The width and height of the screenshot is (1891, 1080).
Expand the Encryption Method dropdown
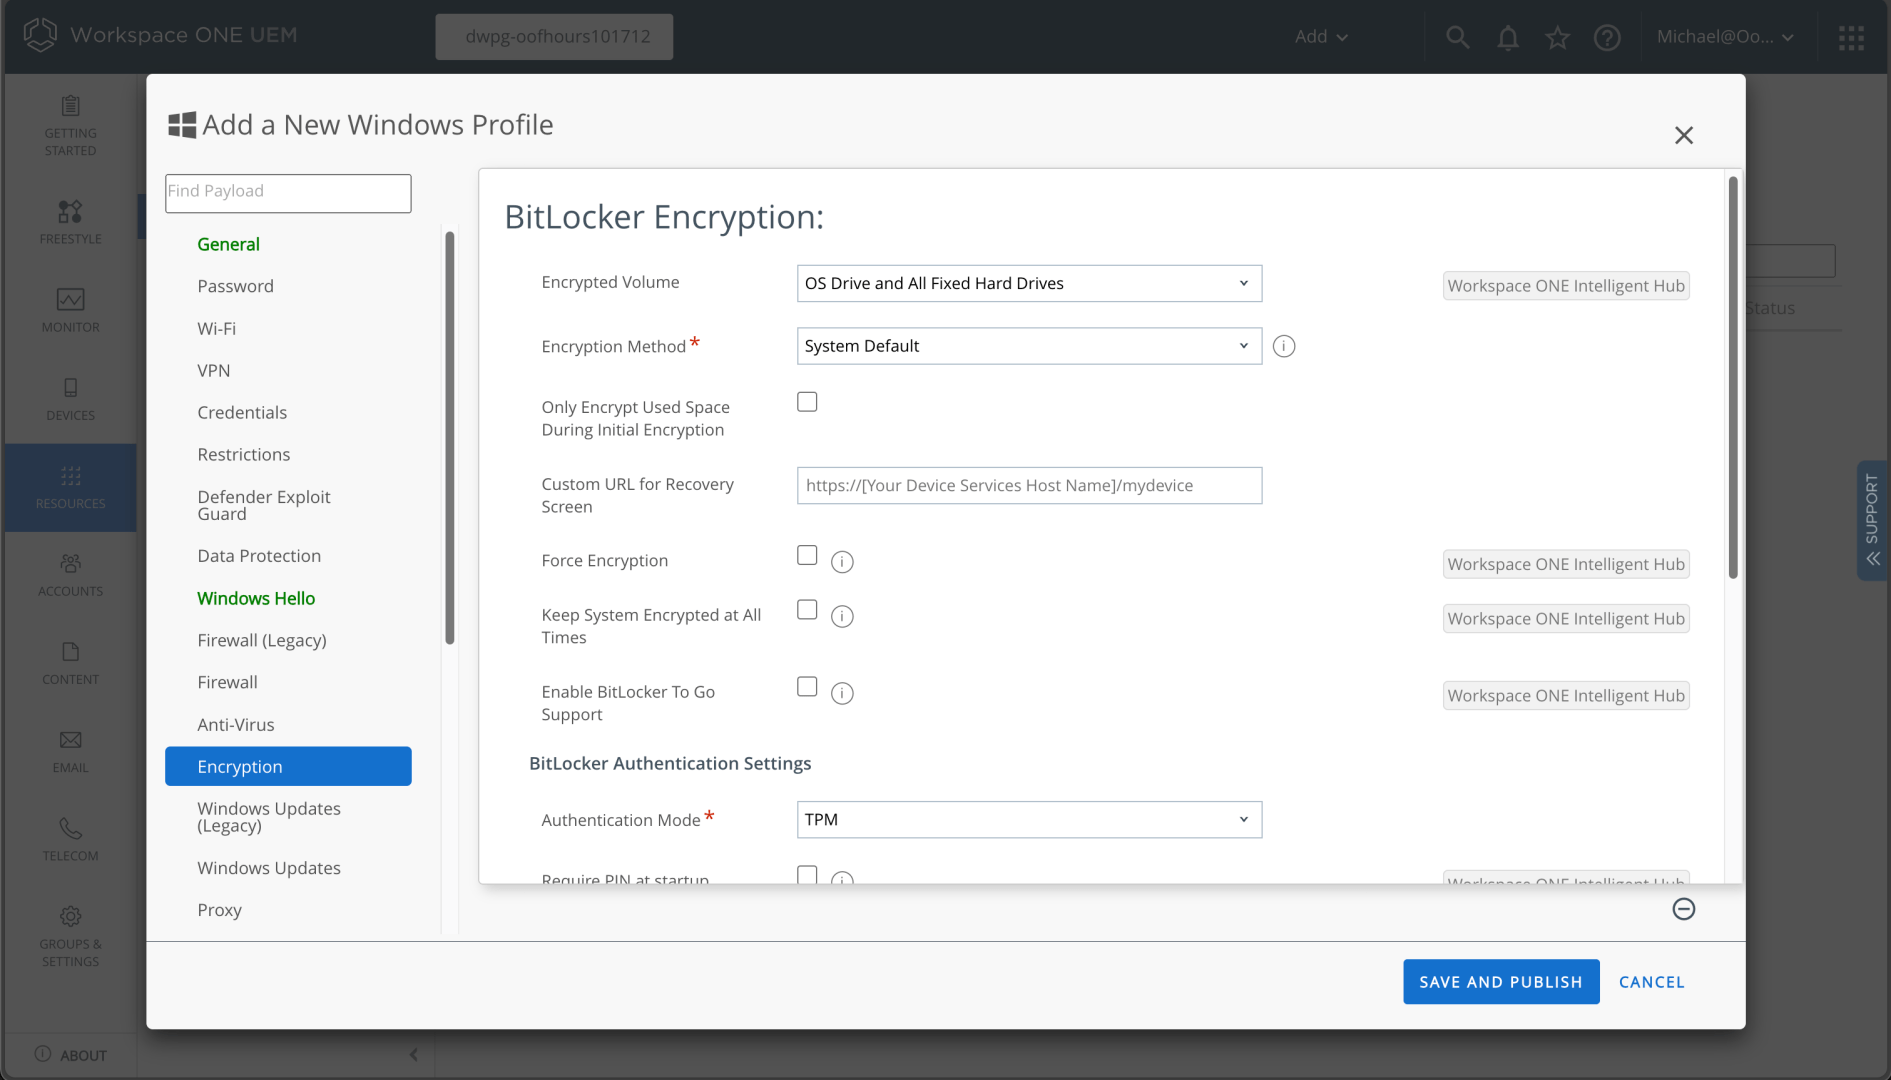pos(1028,346)
